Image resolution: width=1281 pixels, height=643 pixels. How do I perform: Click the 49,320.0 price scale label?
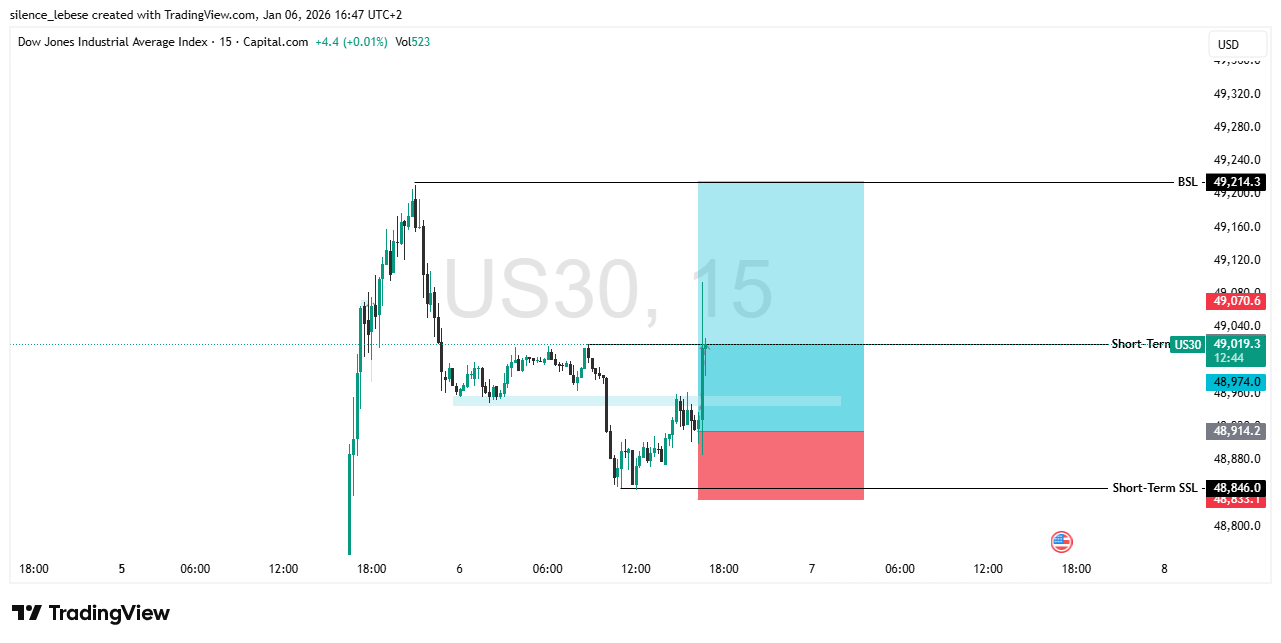[x=1236, y=94]
